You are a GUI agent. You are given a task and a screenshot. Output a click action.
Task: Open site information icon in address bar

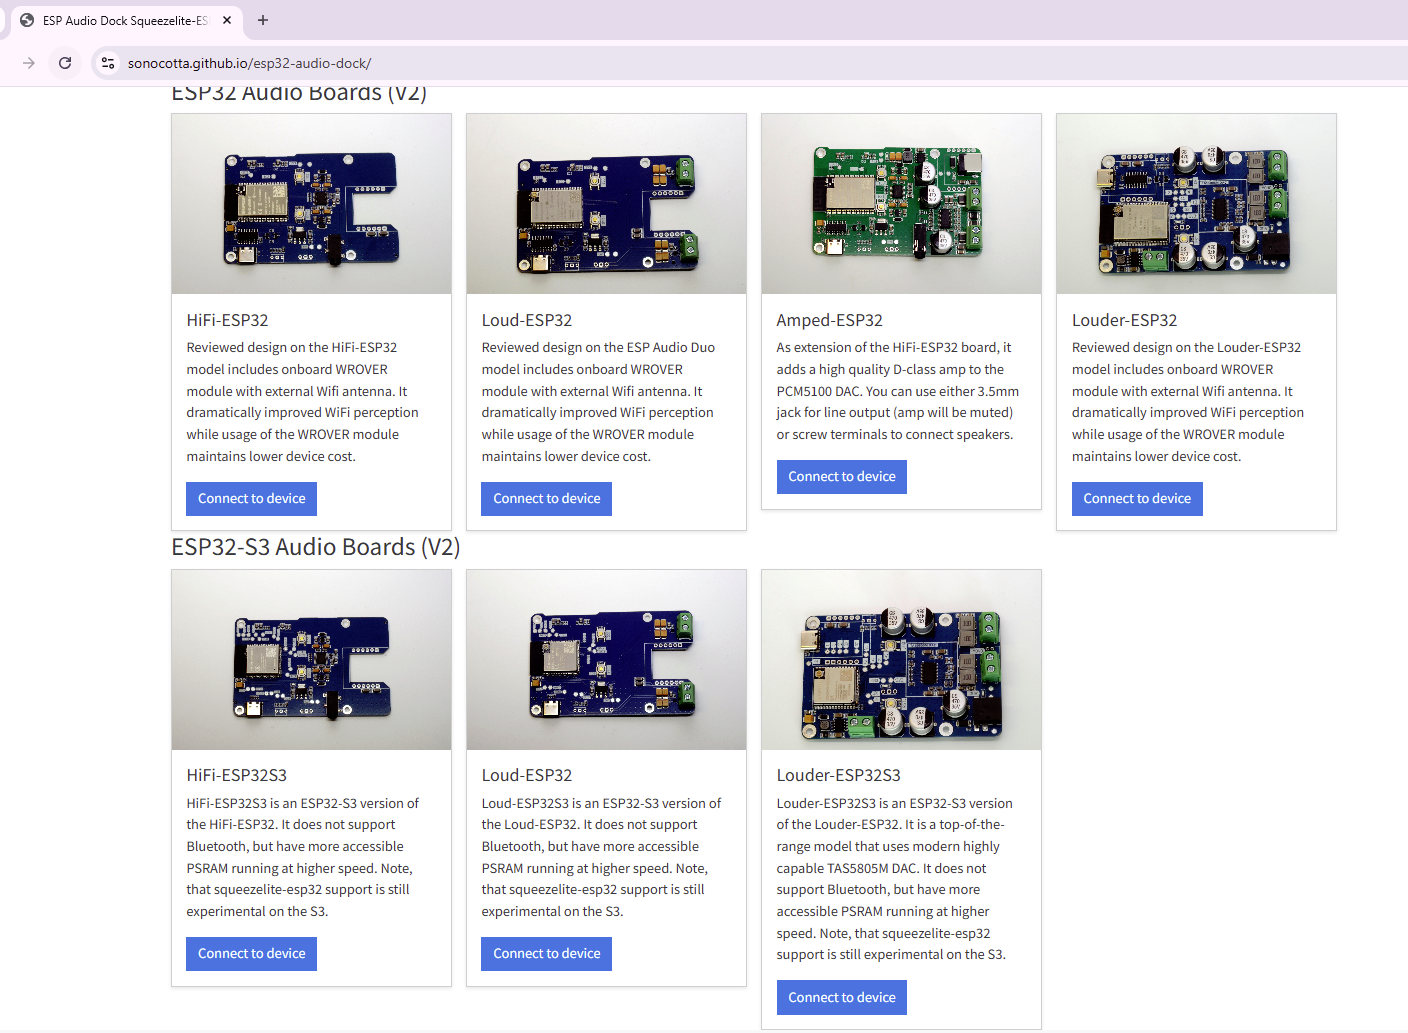point(108,63)
